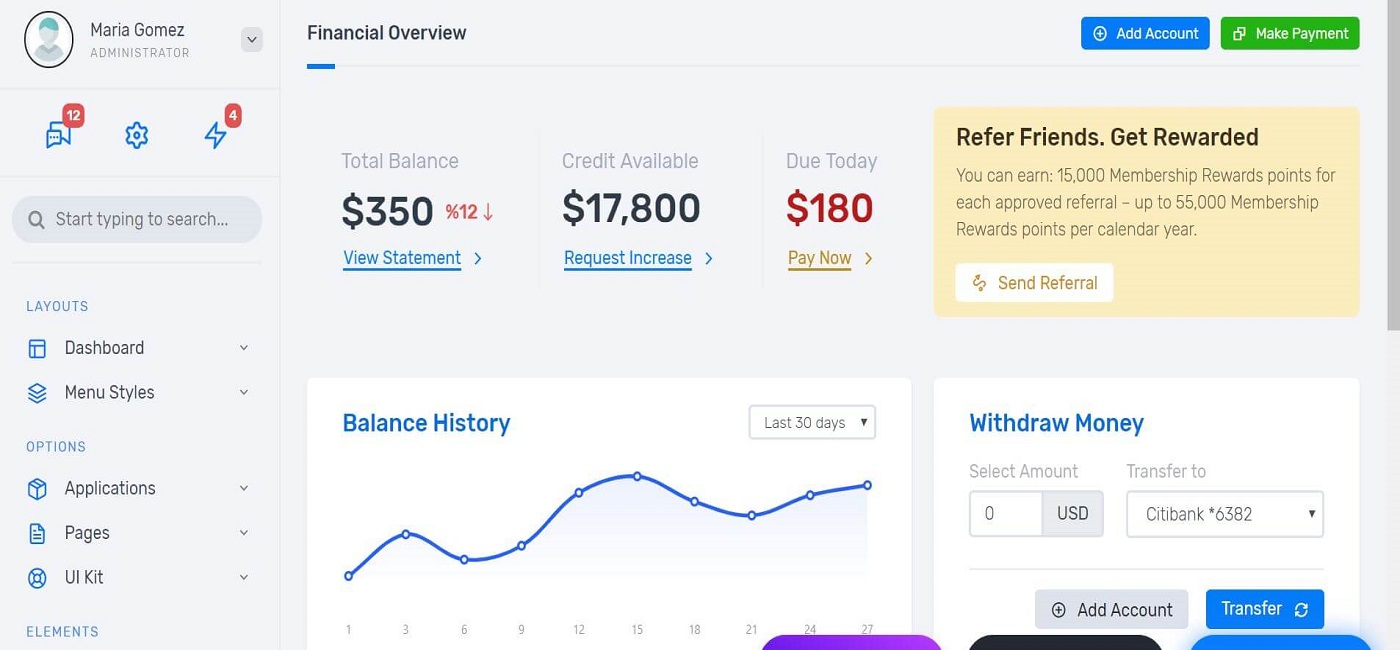
Task: Click the Select Amount input field
Action: point(1006,514)
